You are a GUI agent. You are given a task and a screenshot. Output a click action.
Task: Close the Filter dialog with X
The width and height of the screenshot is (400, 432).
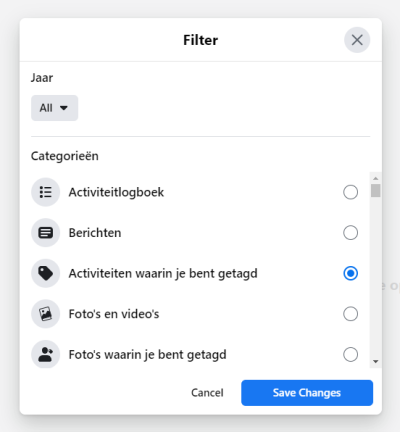357,40
